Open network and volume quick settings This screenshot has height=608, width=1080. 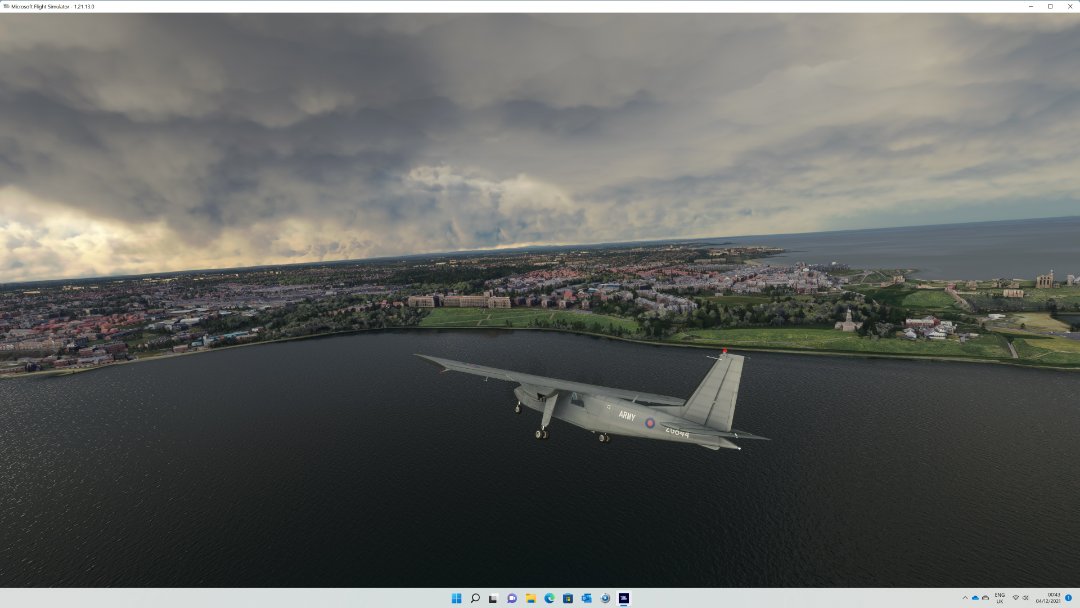tap(1020, 598)
